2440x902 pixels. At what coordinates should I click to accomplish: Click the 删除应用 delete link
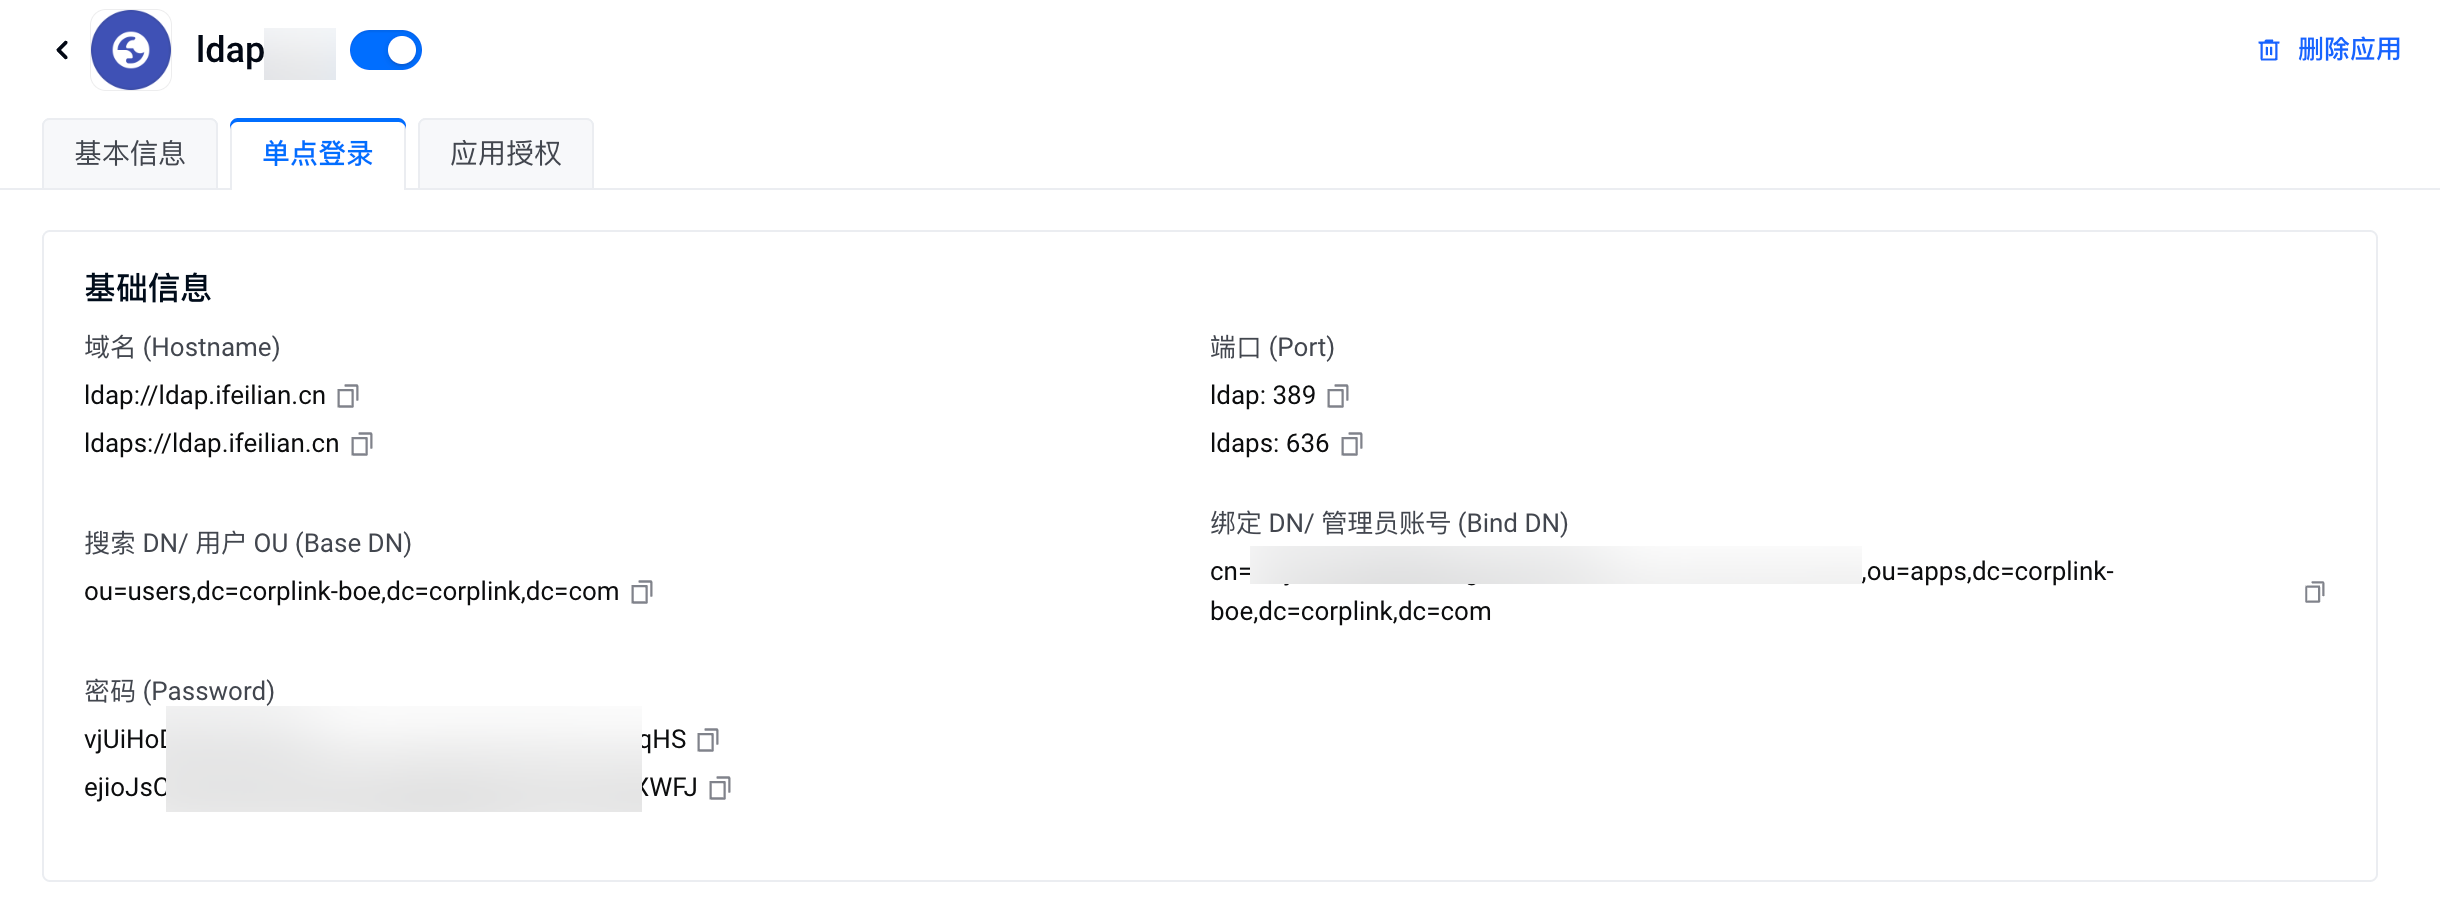pos(2349,49)
